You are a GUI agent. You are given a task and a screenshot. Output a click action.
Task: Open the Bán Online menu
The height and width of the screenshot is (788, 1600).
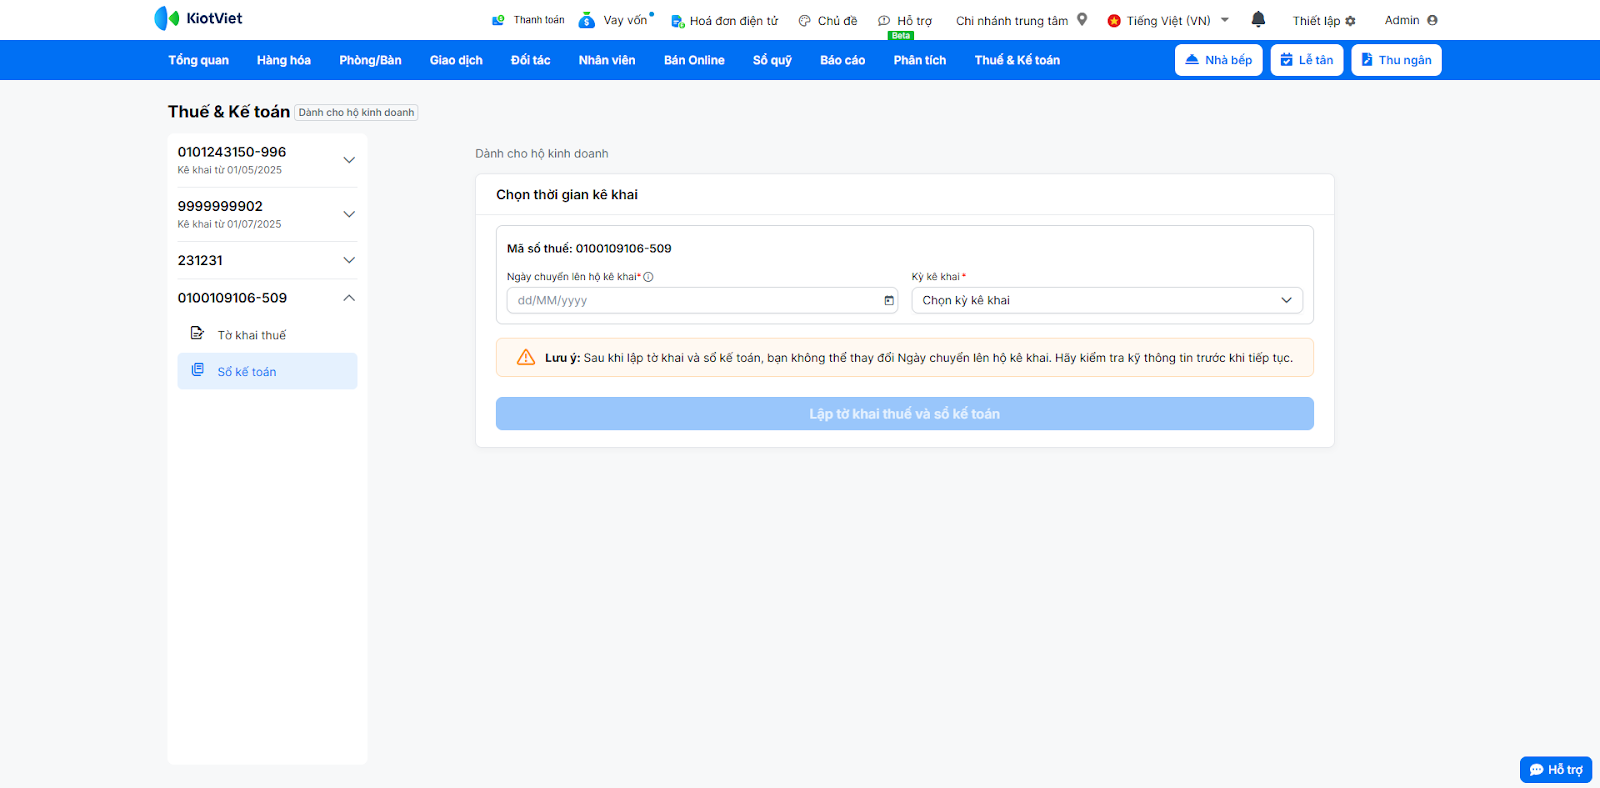pyautogui.click(x=694, y=60)
